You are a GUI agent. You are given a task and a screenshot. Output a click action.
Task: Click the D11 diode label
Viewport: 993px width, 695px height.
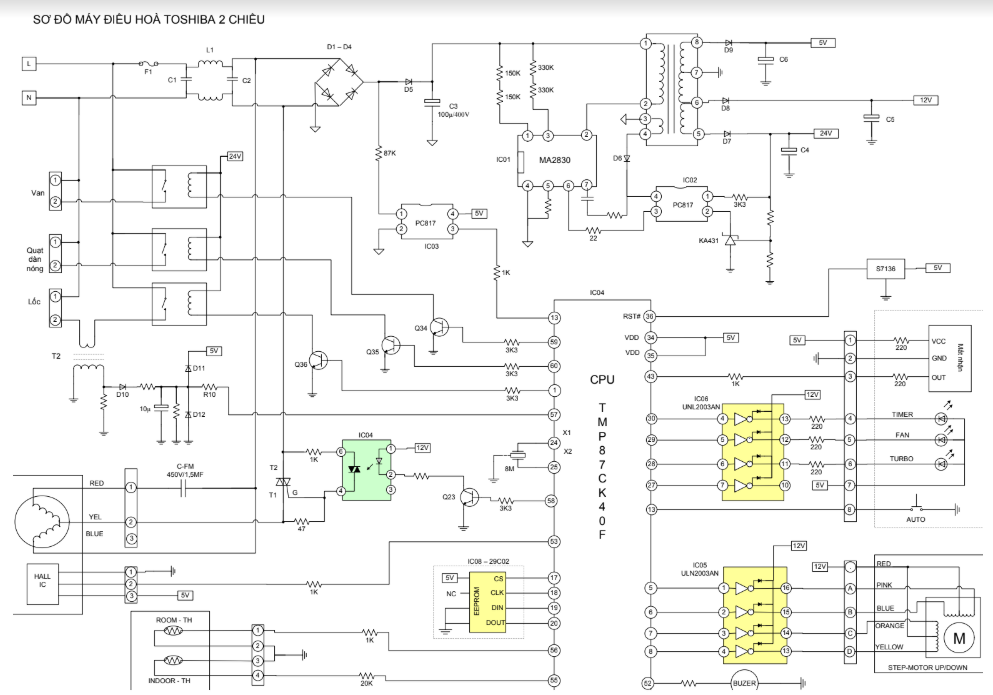tap(199, 368)
